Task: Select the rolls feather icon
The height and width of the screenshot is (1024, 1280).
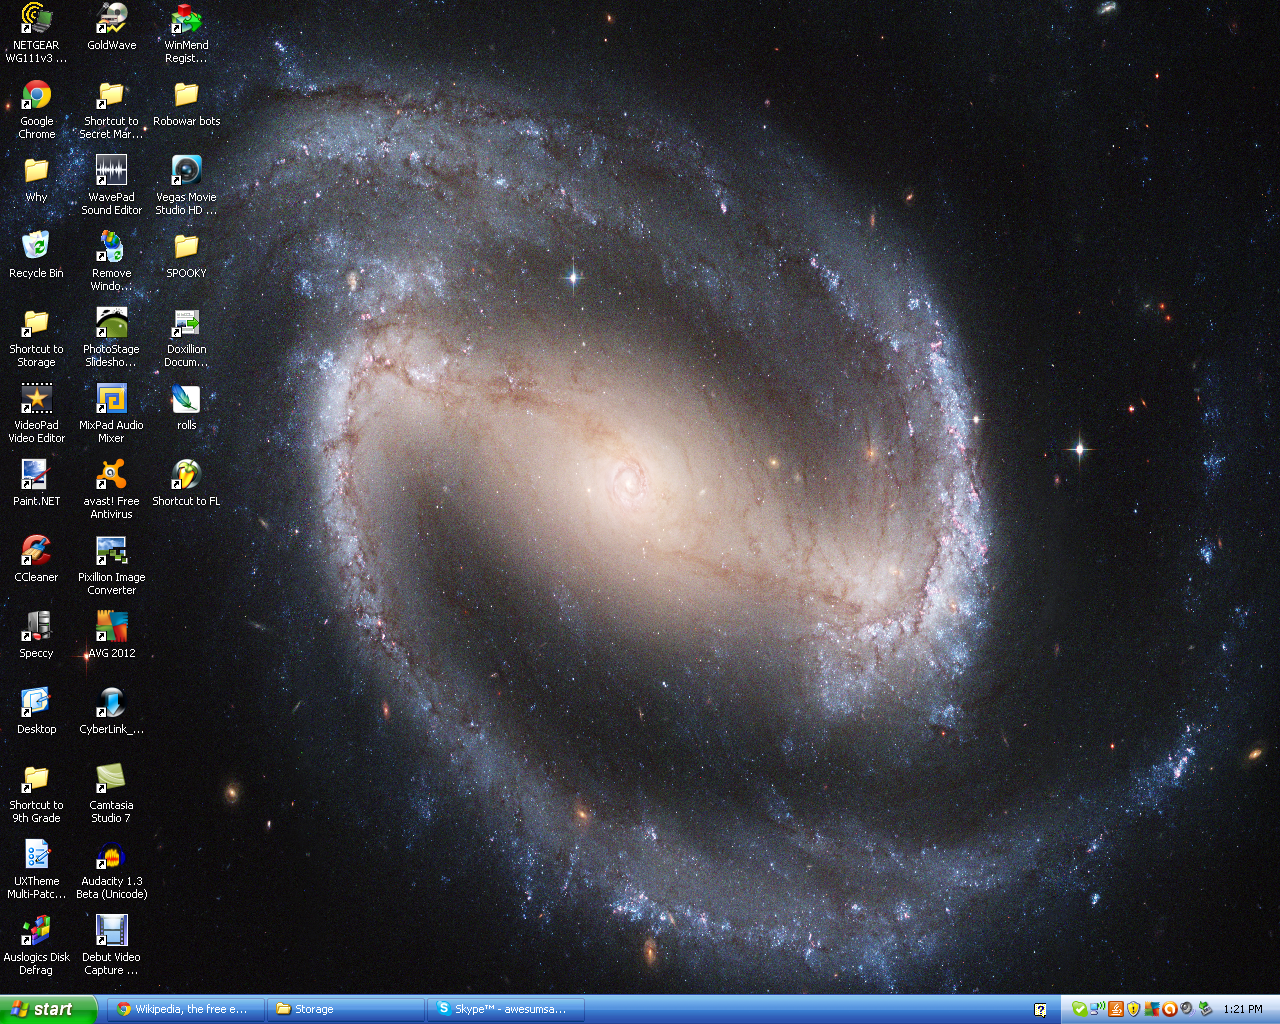Action: click(186, 407)
